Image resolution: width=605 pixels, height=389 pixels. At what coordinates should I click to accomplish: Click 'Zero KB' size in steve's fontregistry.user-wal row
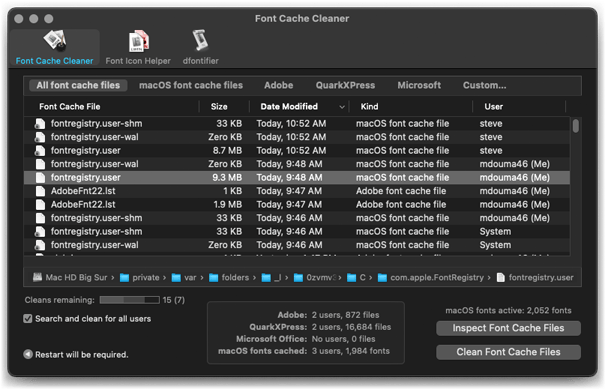[x=225, y=137]
